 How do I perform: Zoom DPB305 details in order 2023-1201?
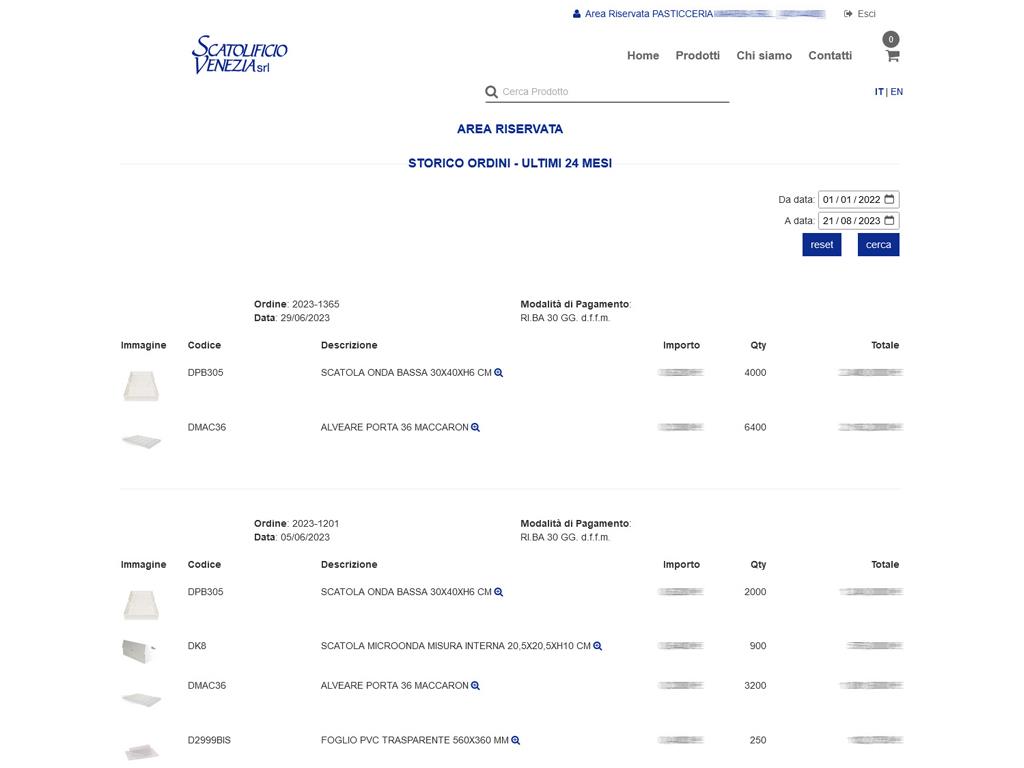pyautogui.click(x=498, y=592)
